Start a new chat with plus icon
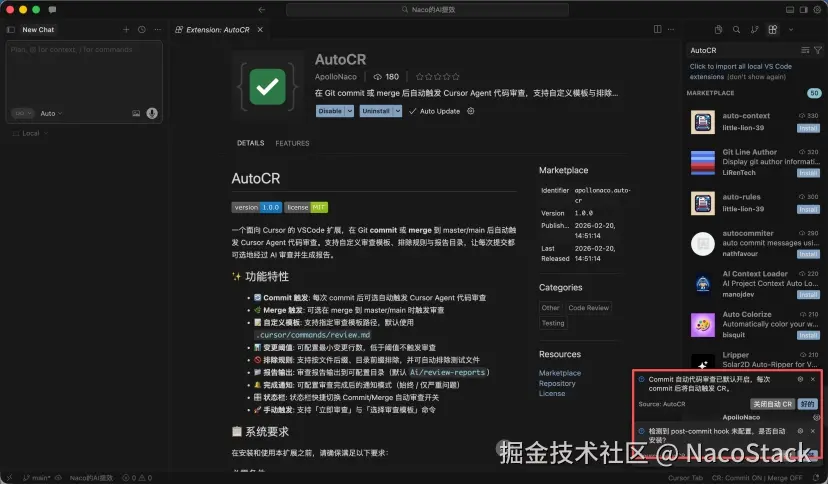This screenshot has height=484, width=828. click(126, 30)
